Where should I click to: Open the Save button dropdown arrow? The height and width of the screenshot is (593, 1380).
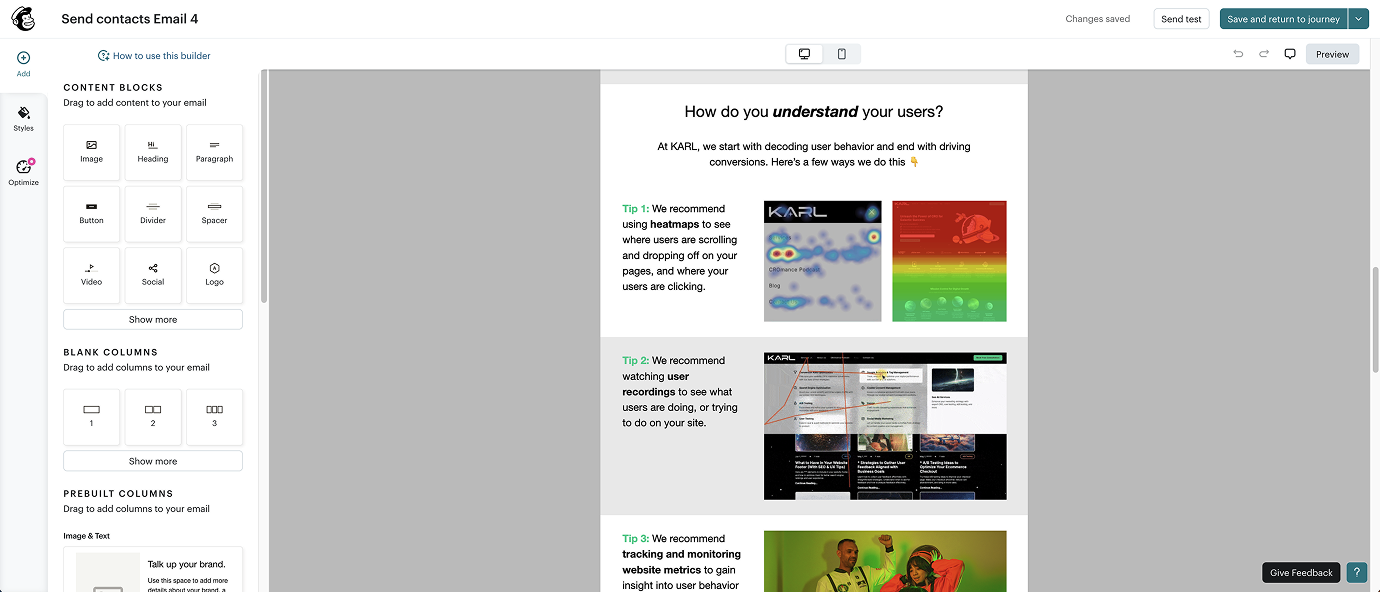point(1358,18)
